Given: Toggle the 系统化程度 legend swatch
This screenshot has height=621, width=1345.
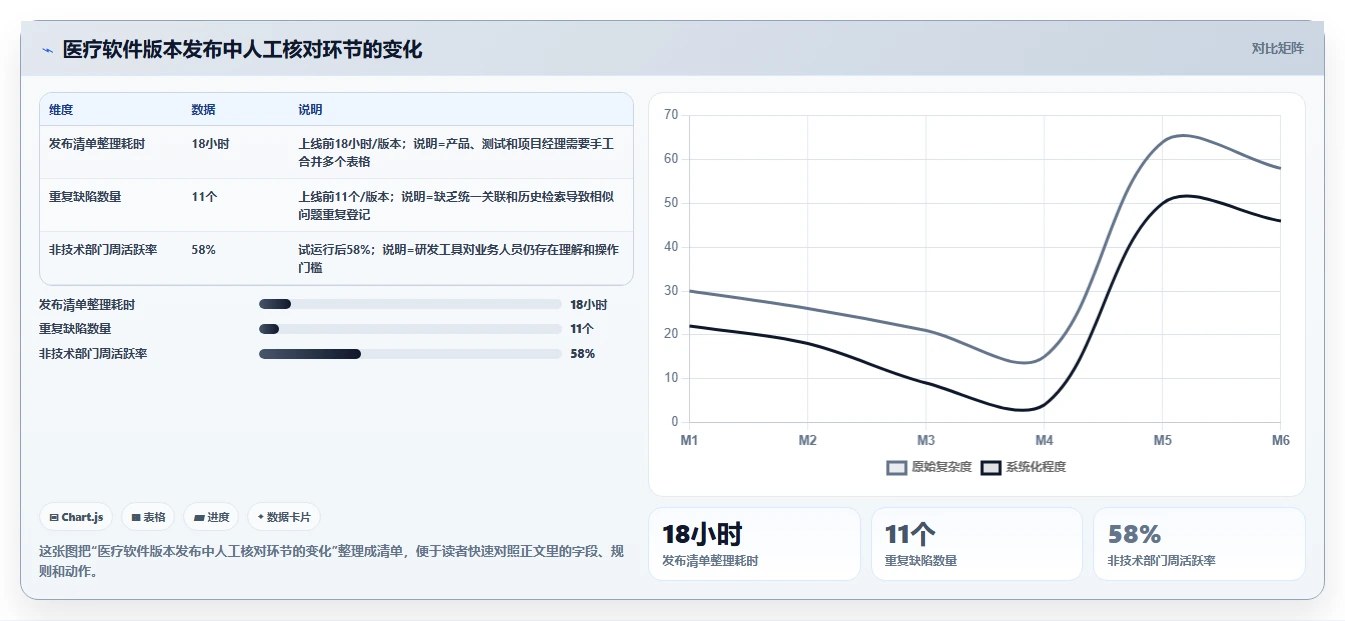Looking at the screenshot, I should click(x=991, y=468).
